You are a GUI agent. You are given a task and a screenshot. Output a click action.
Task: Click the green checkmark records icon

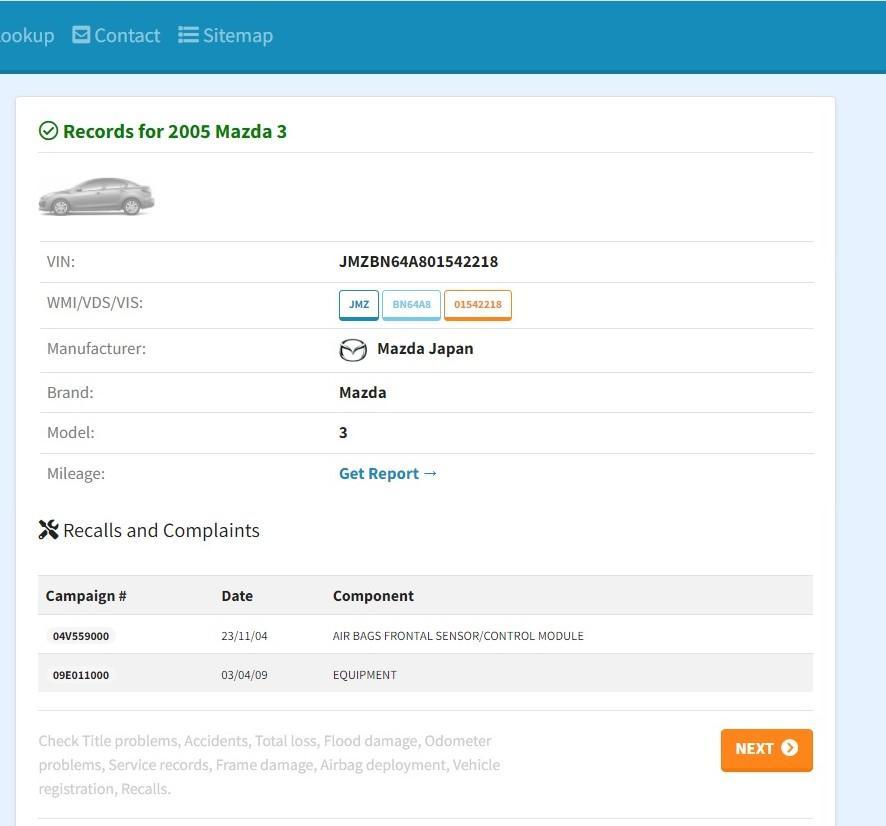tap(48, 131)
